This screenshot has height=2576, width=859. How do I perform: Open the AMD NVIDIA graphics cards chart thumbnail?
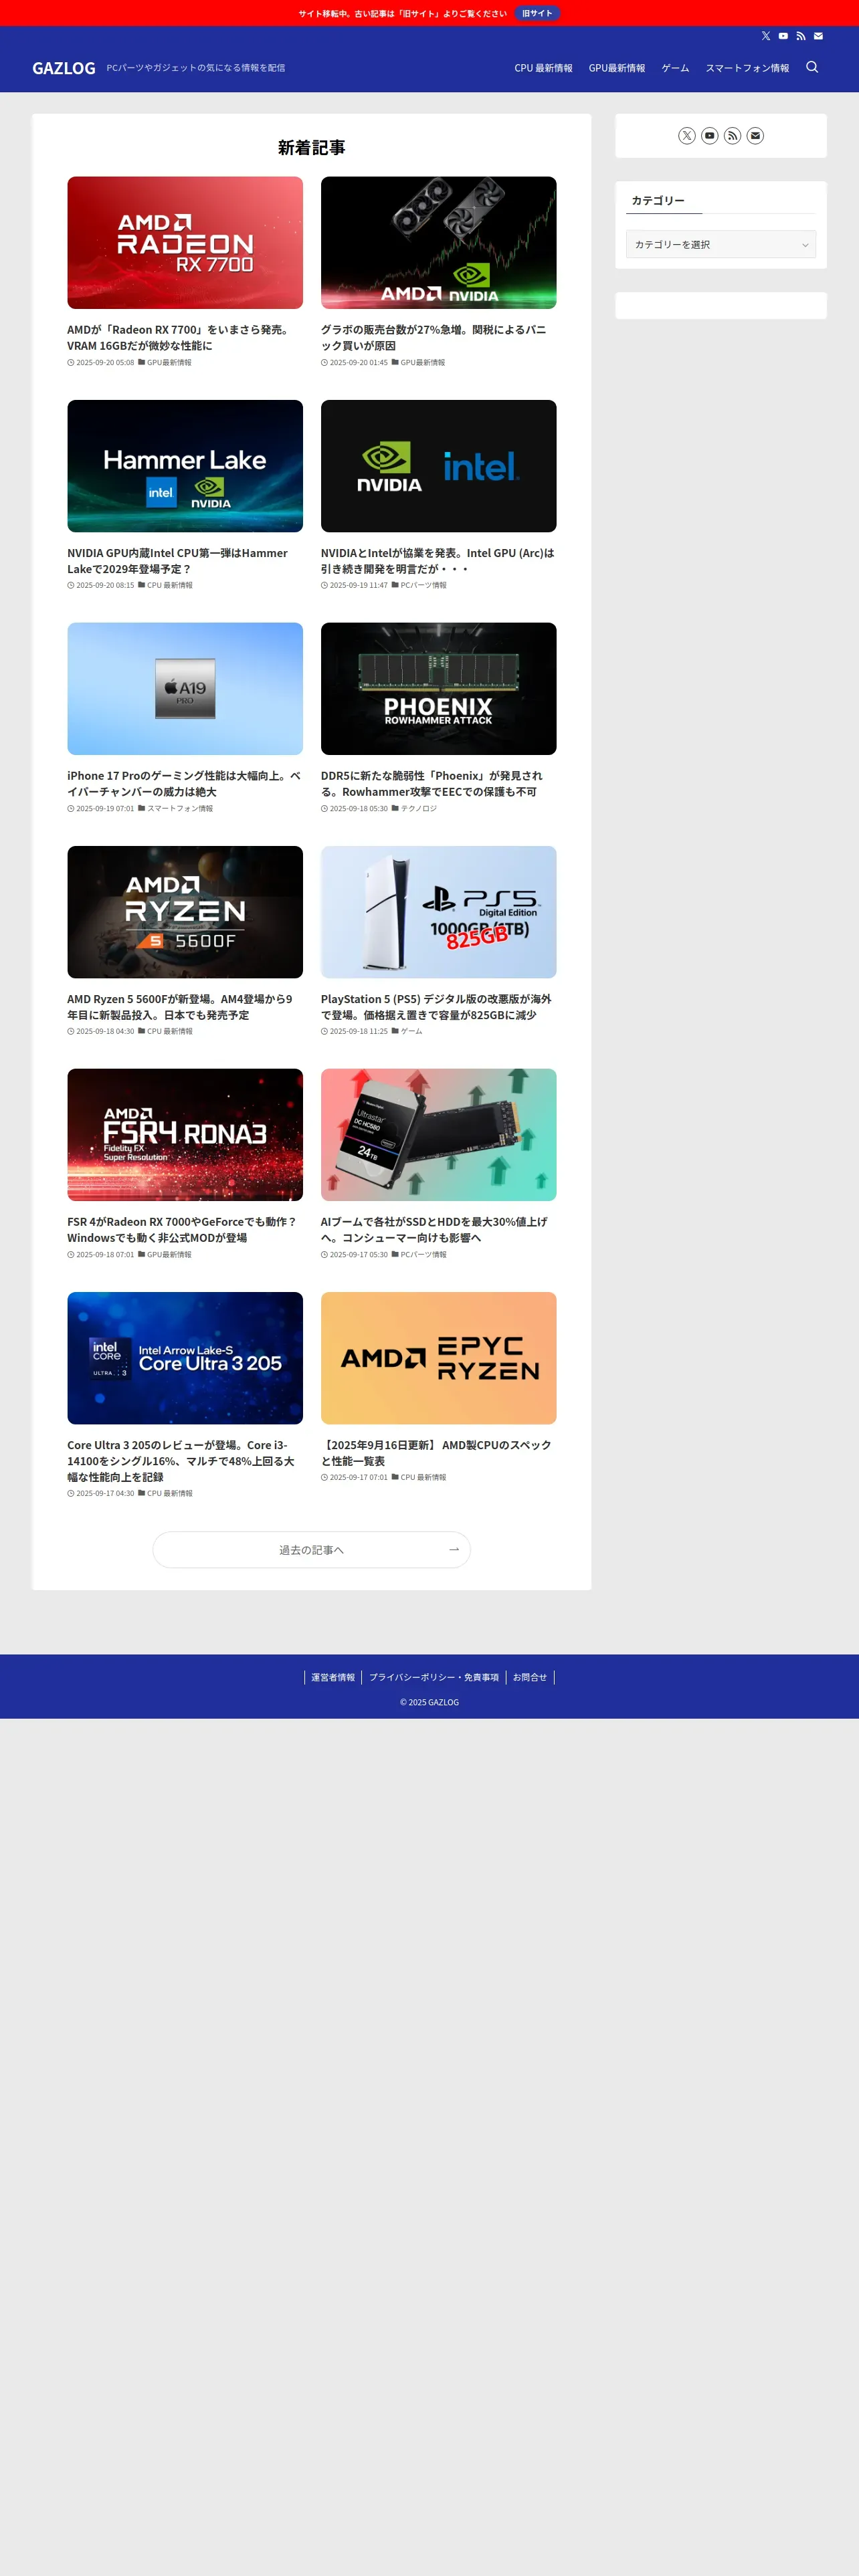(x=438, y=243)
